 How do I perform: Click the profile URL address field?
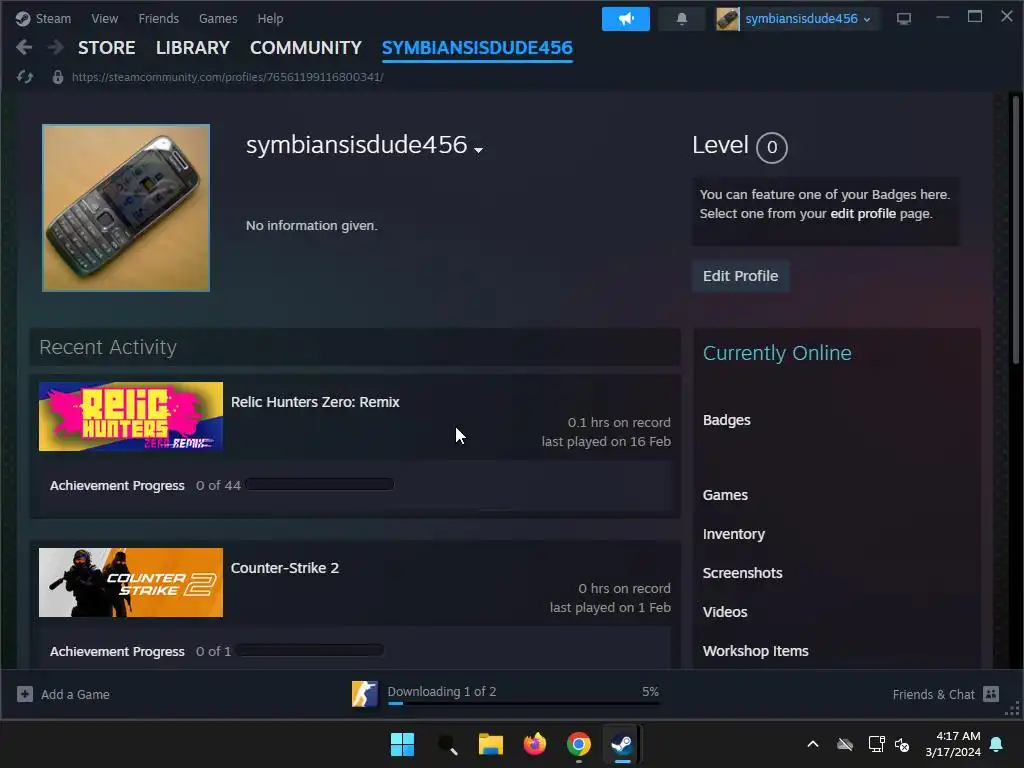[x=227, y=77]
